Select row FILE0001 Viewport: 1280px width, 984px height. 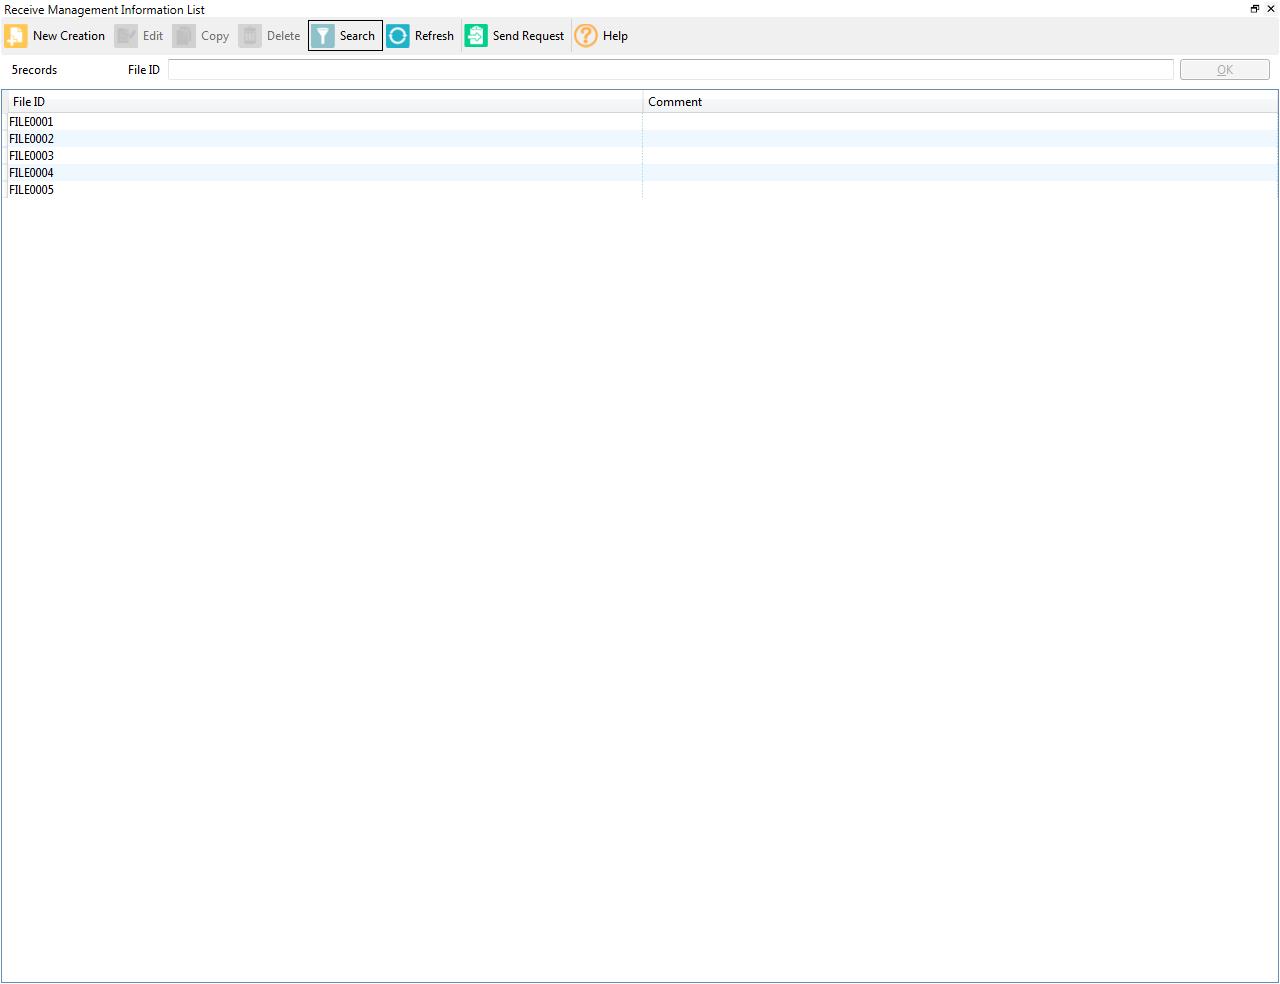pos(640,122)
